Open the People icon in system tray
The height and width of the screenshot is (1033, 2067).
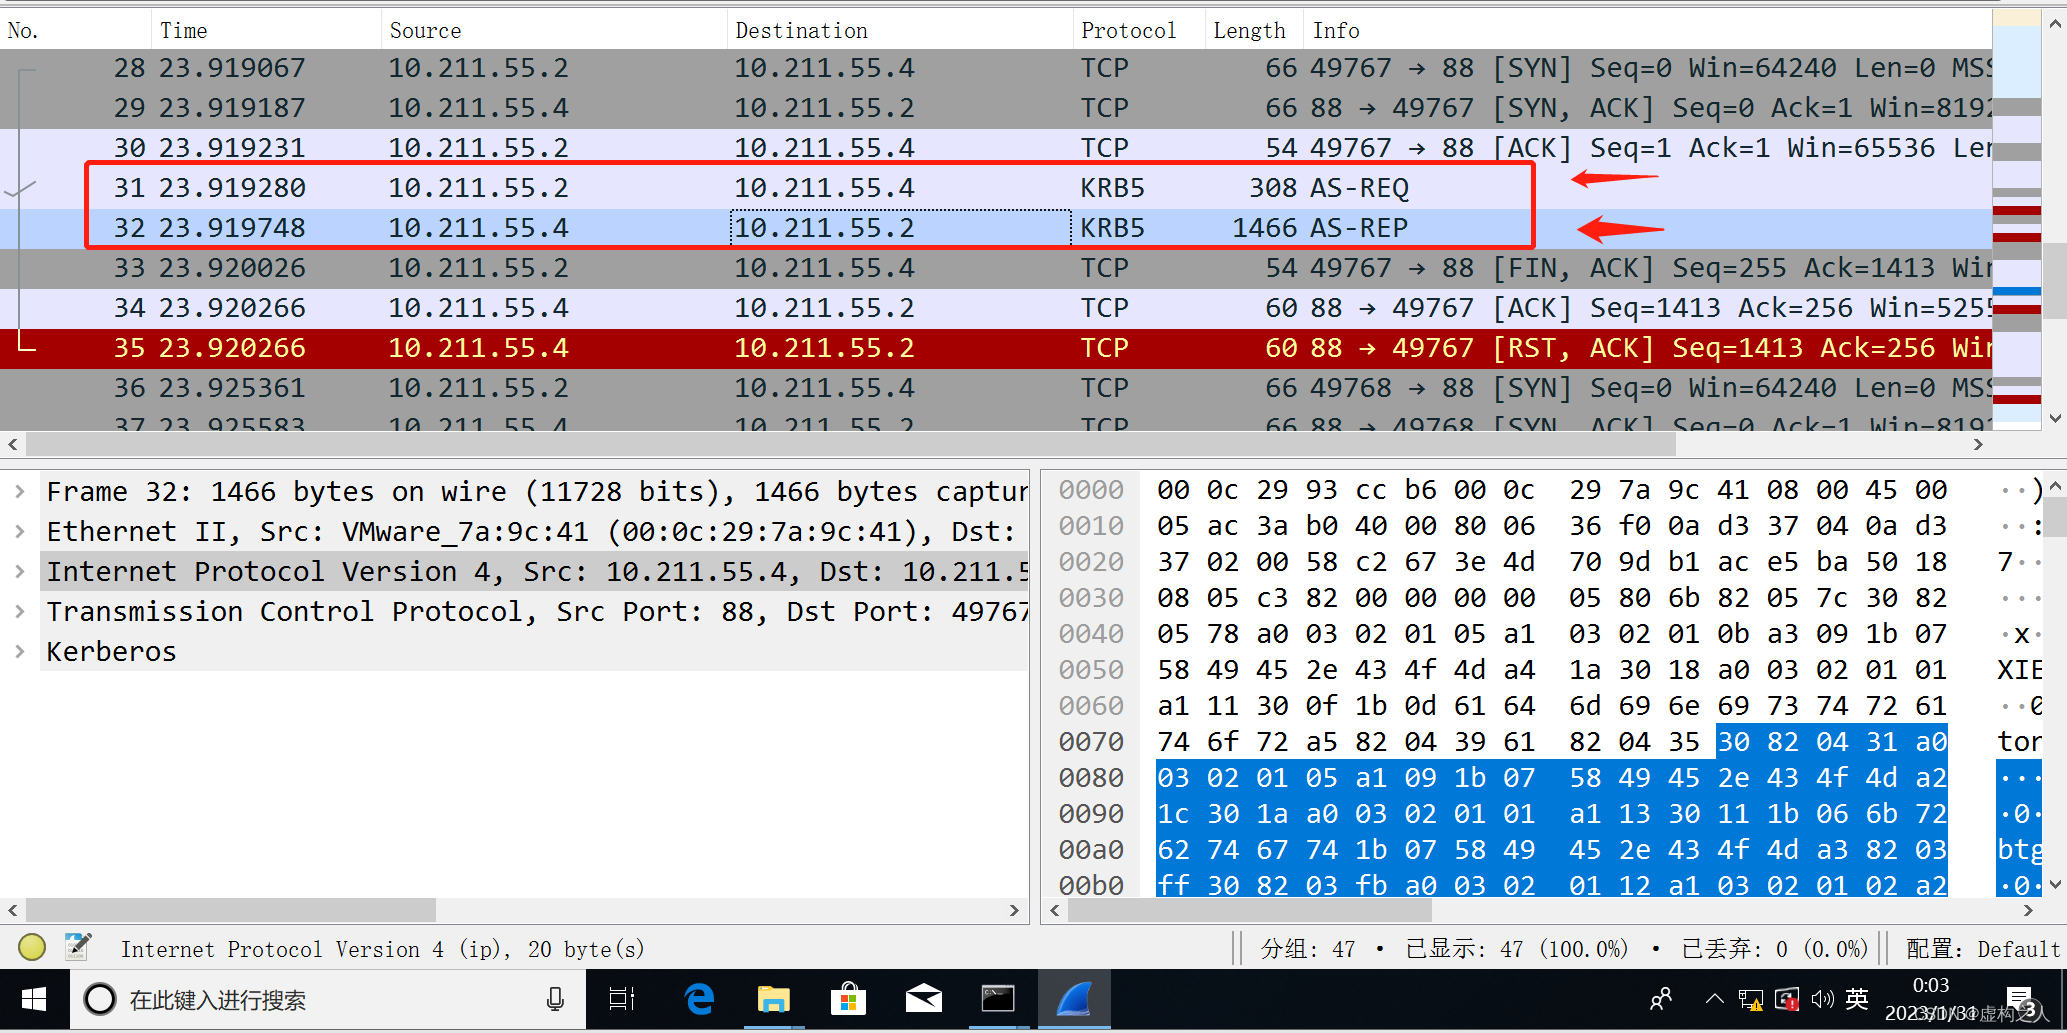(x=1661, y=999)
